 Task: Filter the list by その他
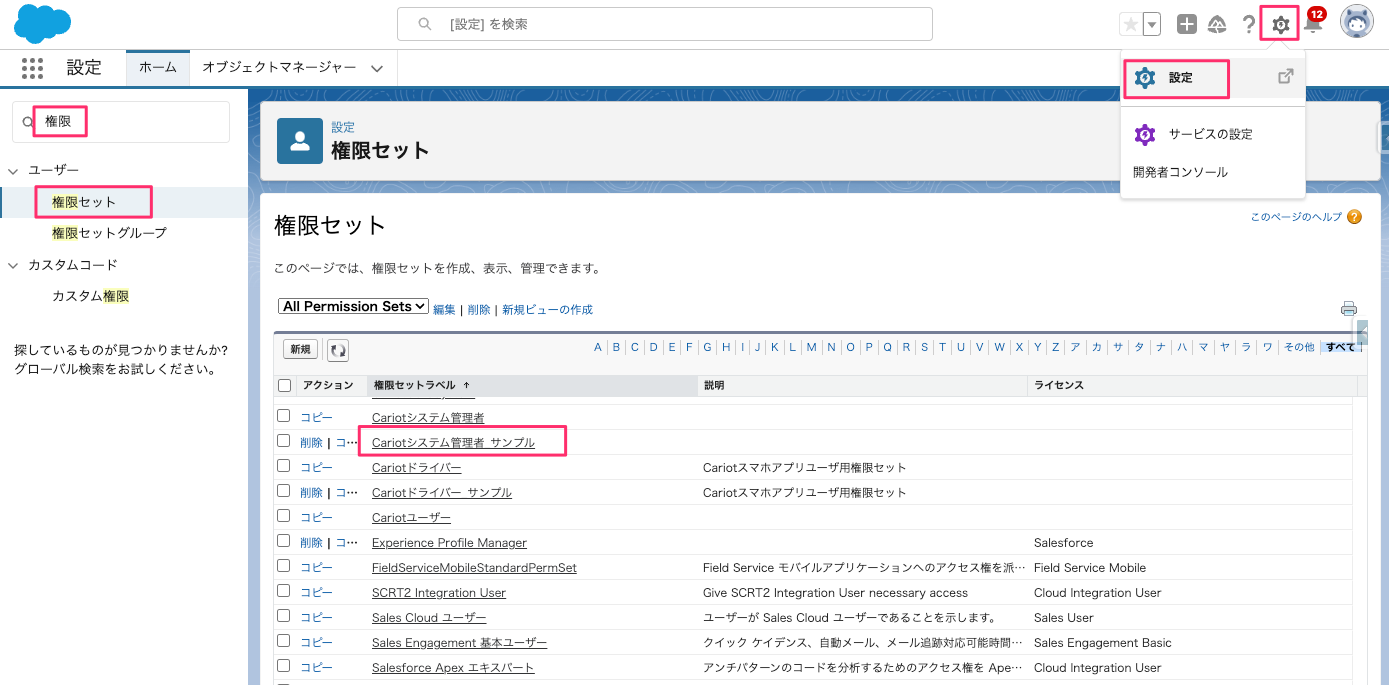(1299, 347)
